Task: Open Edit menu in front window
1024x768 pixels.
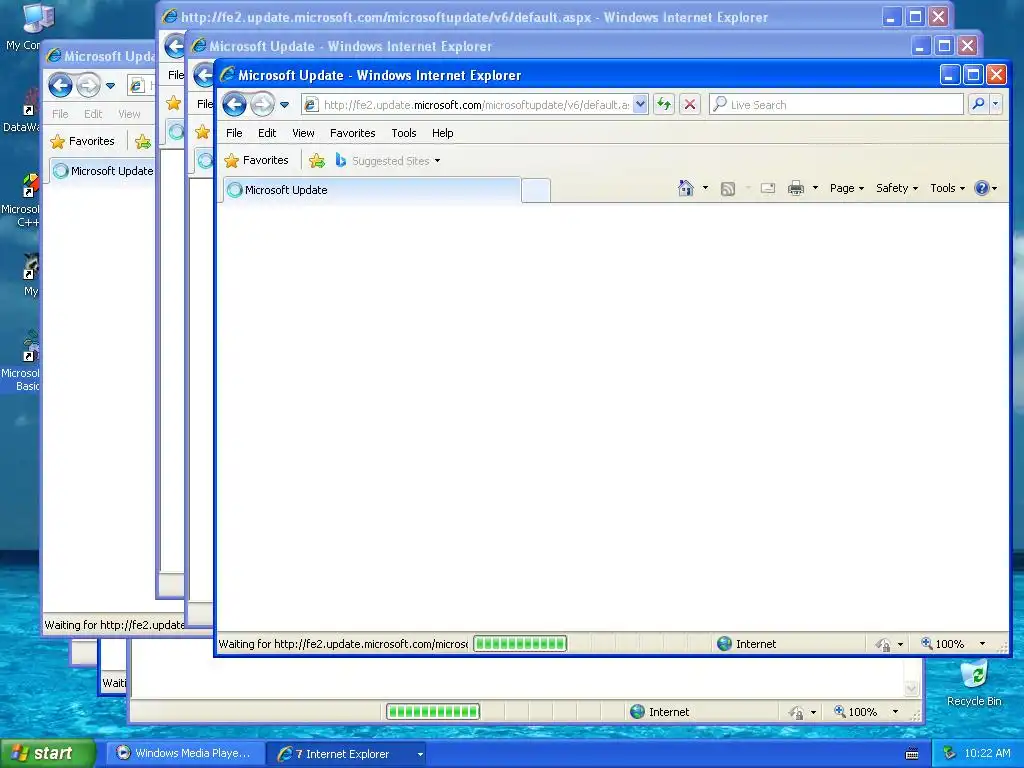Action: pyautogui.click(x=266, y=133)
